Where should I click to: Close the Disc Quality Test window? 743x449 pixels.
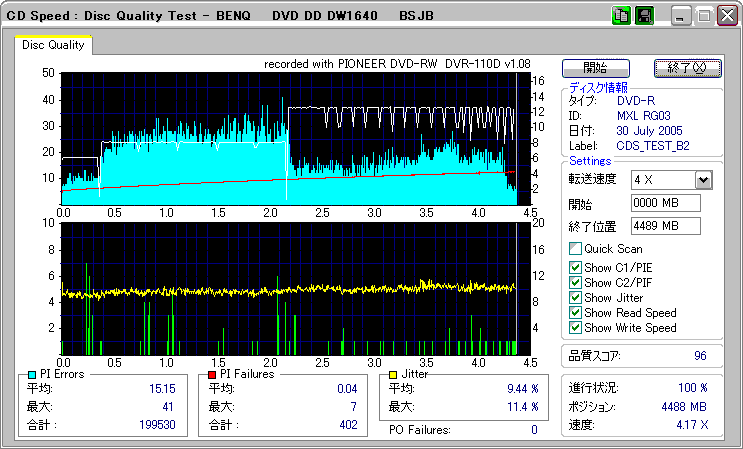pyautogui.click(x=726, y=16)
